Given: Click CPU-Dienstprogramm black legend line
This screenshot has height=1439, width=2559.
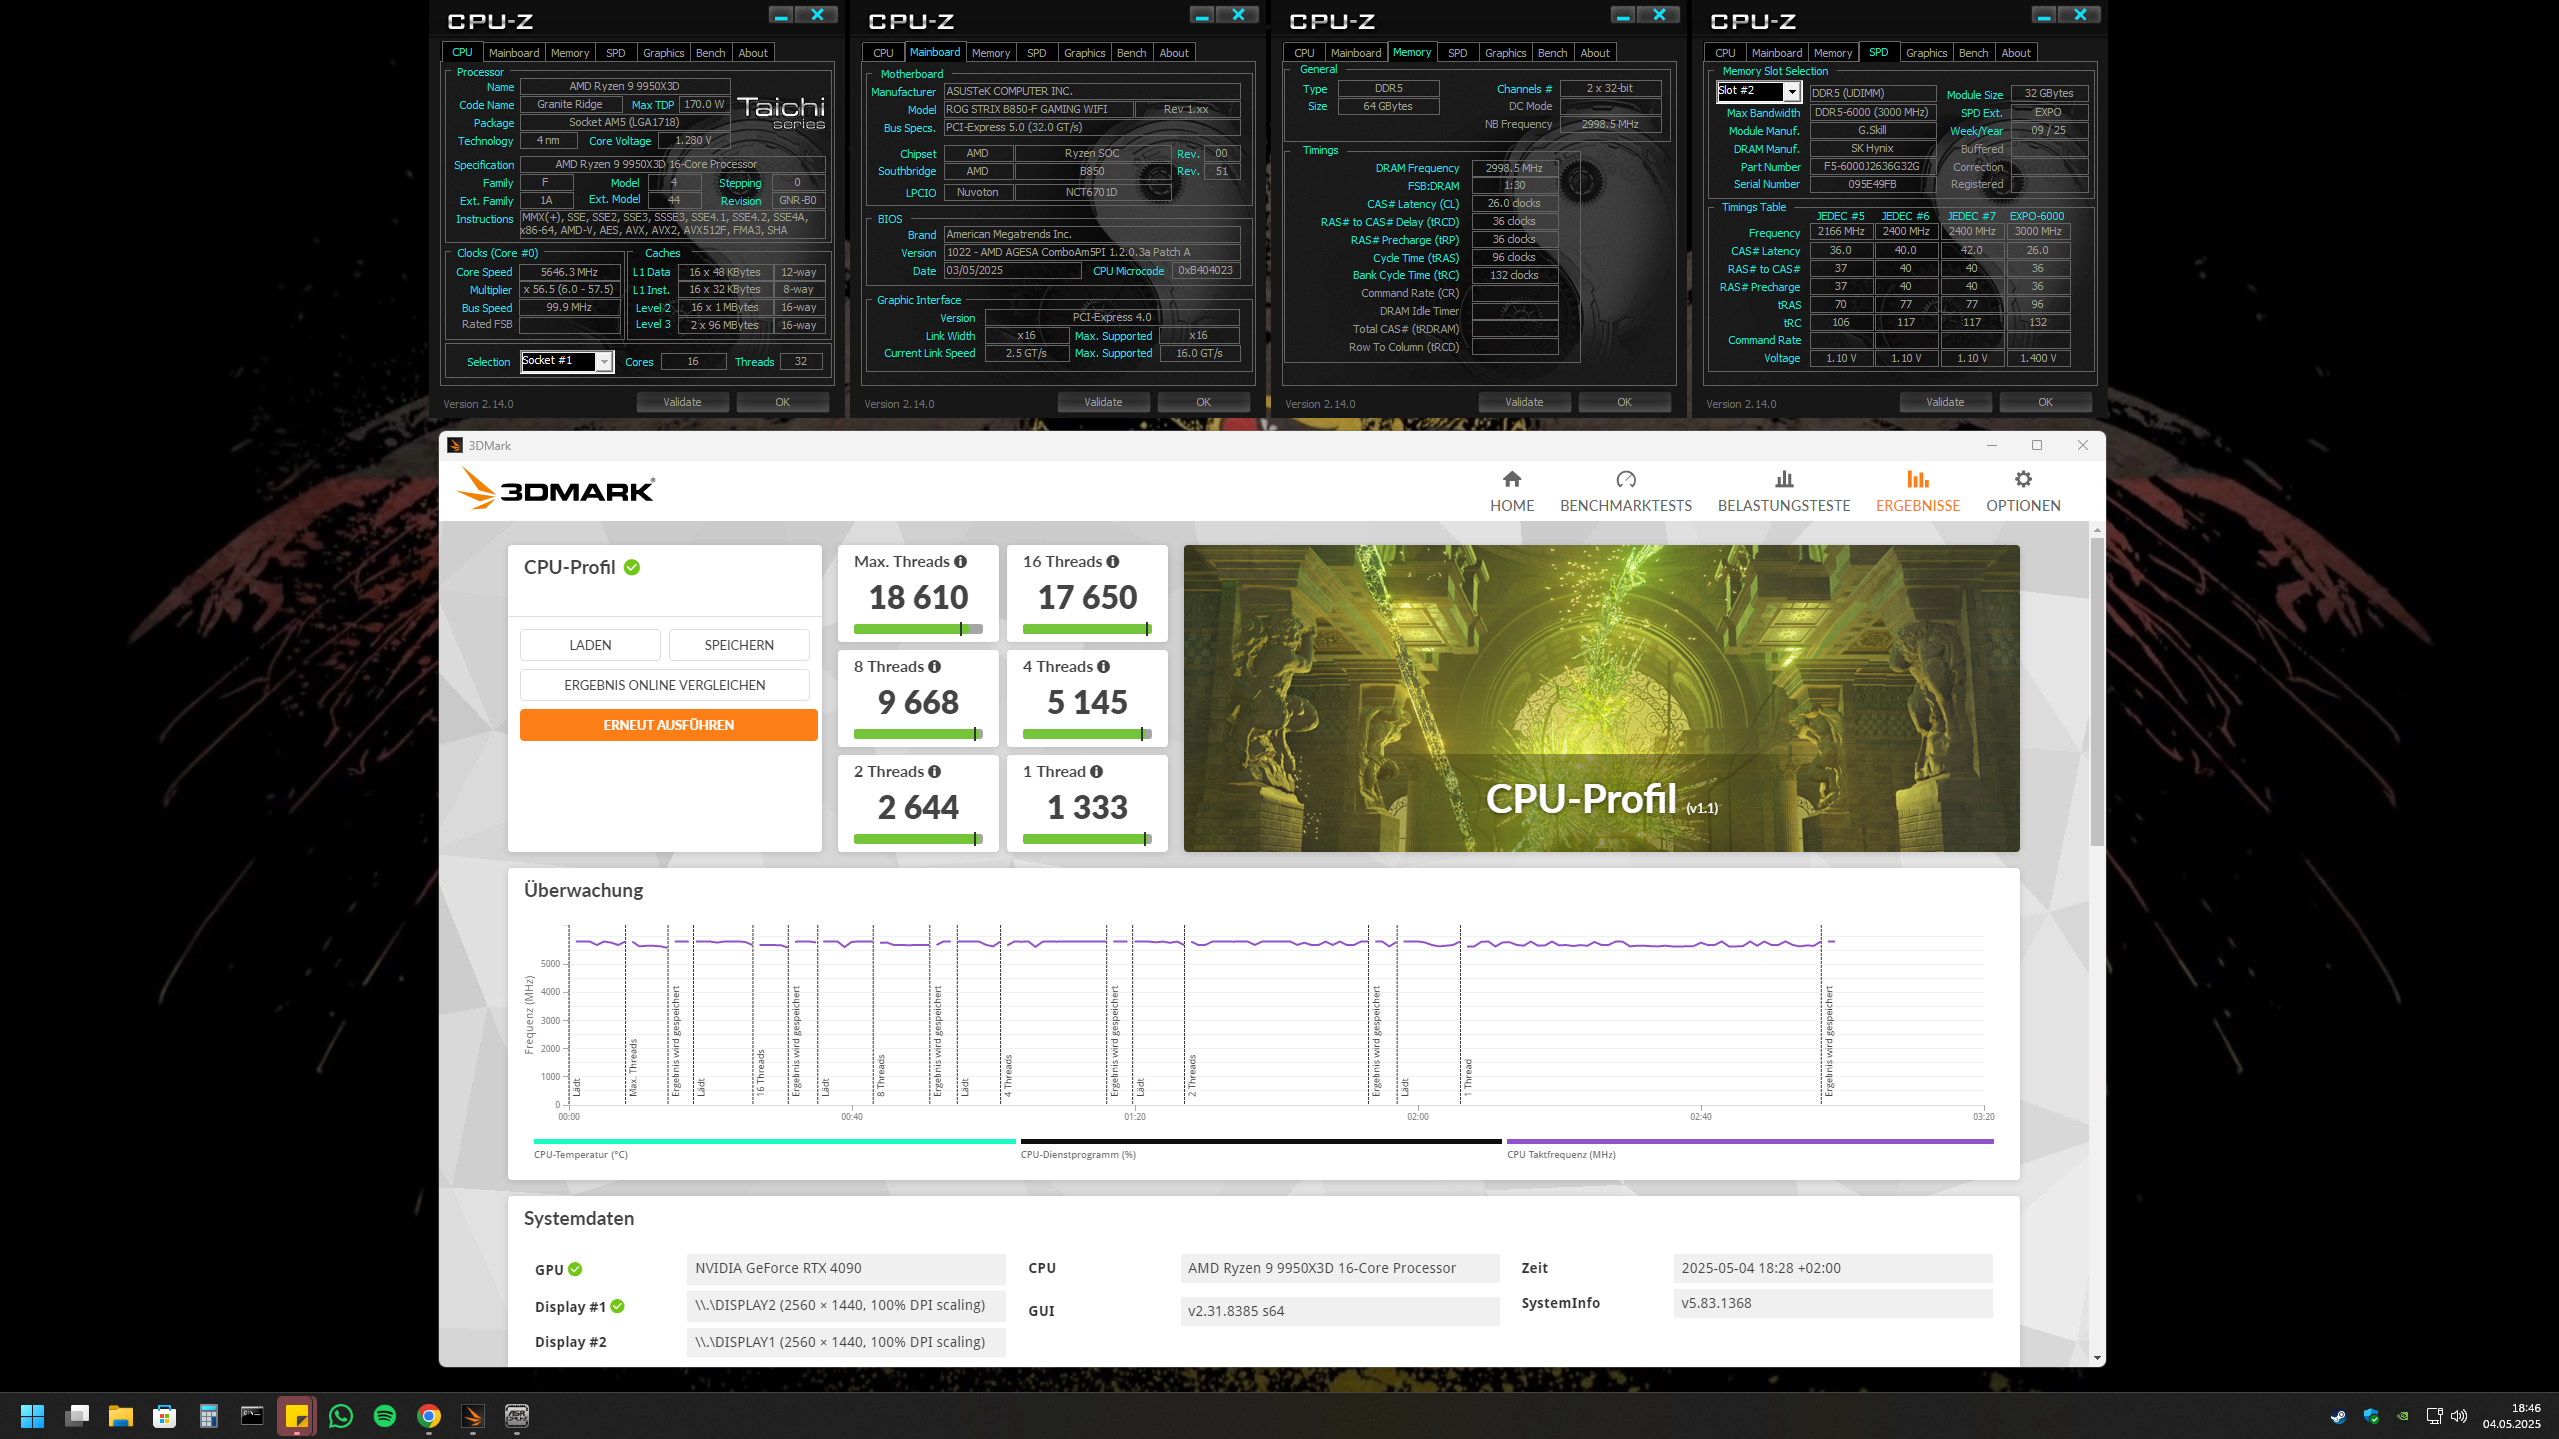Looking at the screenshot, I should point(1261,1141).
